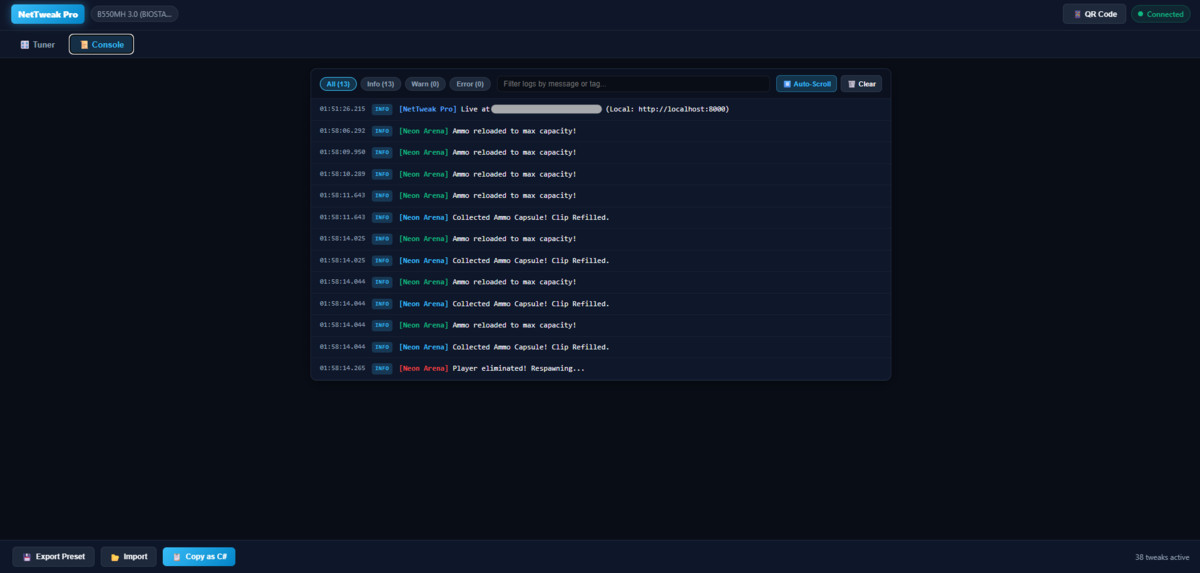
Task: Show all logs with the All (13) filter
Action: click(x=338, y=84)
